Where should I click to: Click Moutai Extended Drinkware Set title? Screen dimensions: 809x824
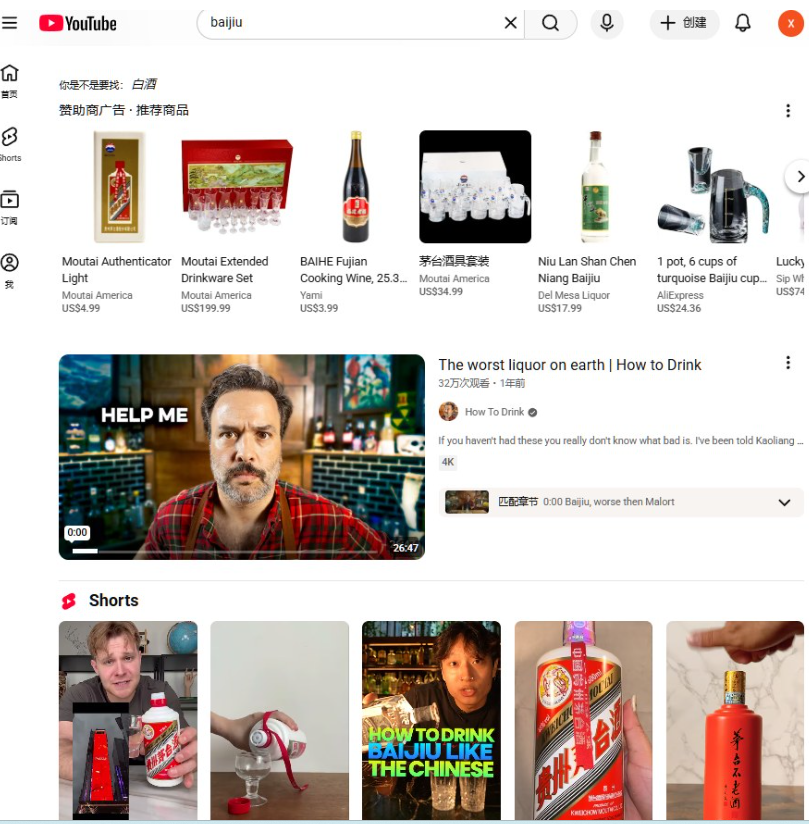click(225, 270)
